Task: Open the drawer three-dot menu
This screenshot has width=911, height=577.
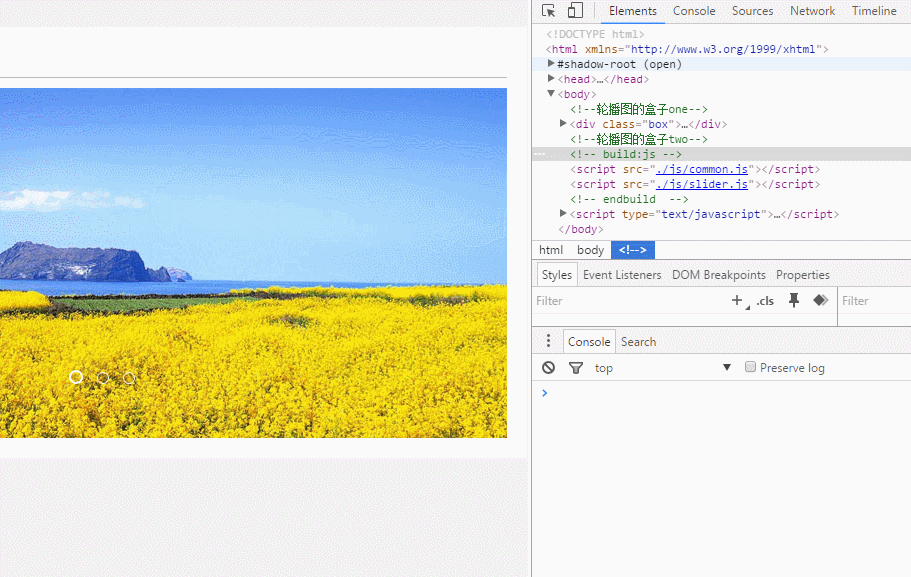Action: [x=548, y=341]
